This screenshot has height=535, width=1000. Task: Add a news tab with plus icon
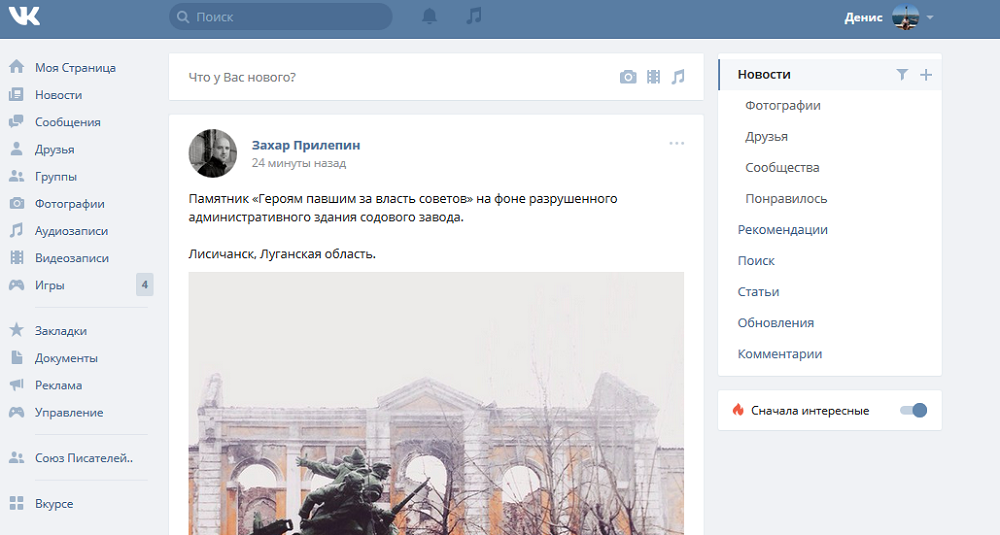925,74
